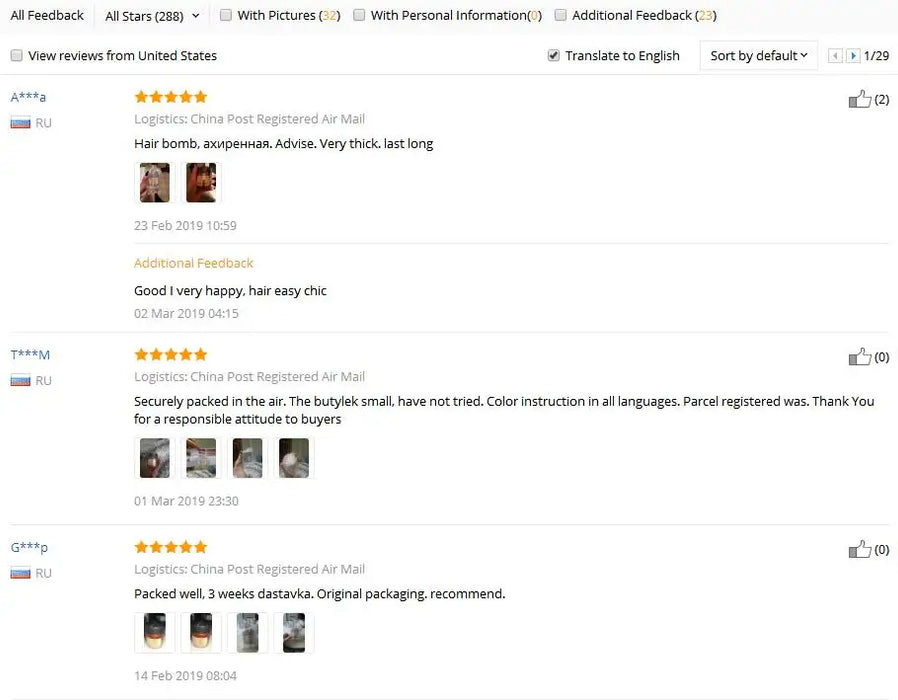Go to the next page of reviews
Image resolution: width=898 pixels, height=700 pixels.
(851, 56)
